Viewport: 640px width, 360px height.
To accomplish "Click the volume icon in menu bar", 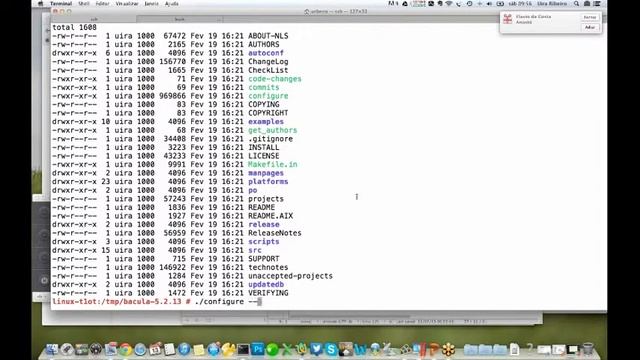I will tap(489, 4).
